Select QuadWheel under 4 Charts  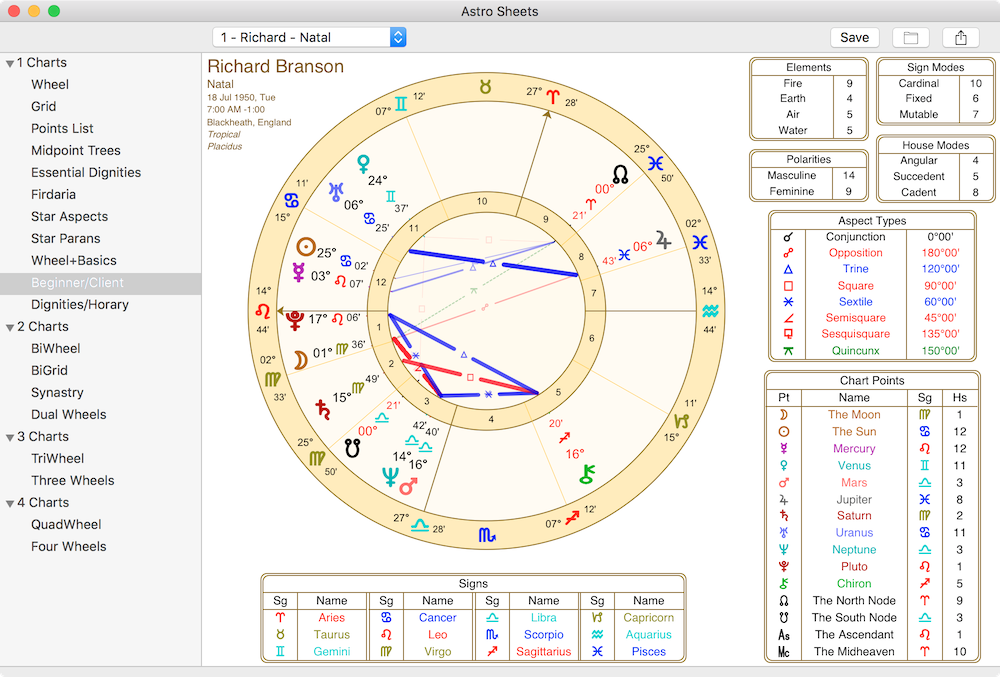(x=66, y=525)
